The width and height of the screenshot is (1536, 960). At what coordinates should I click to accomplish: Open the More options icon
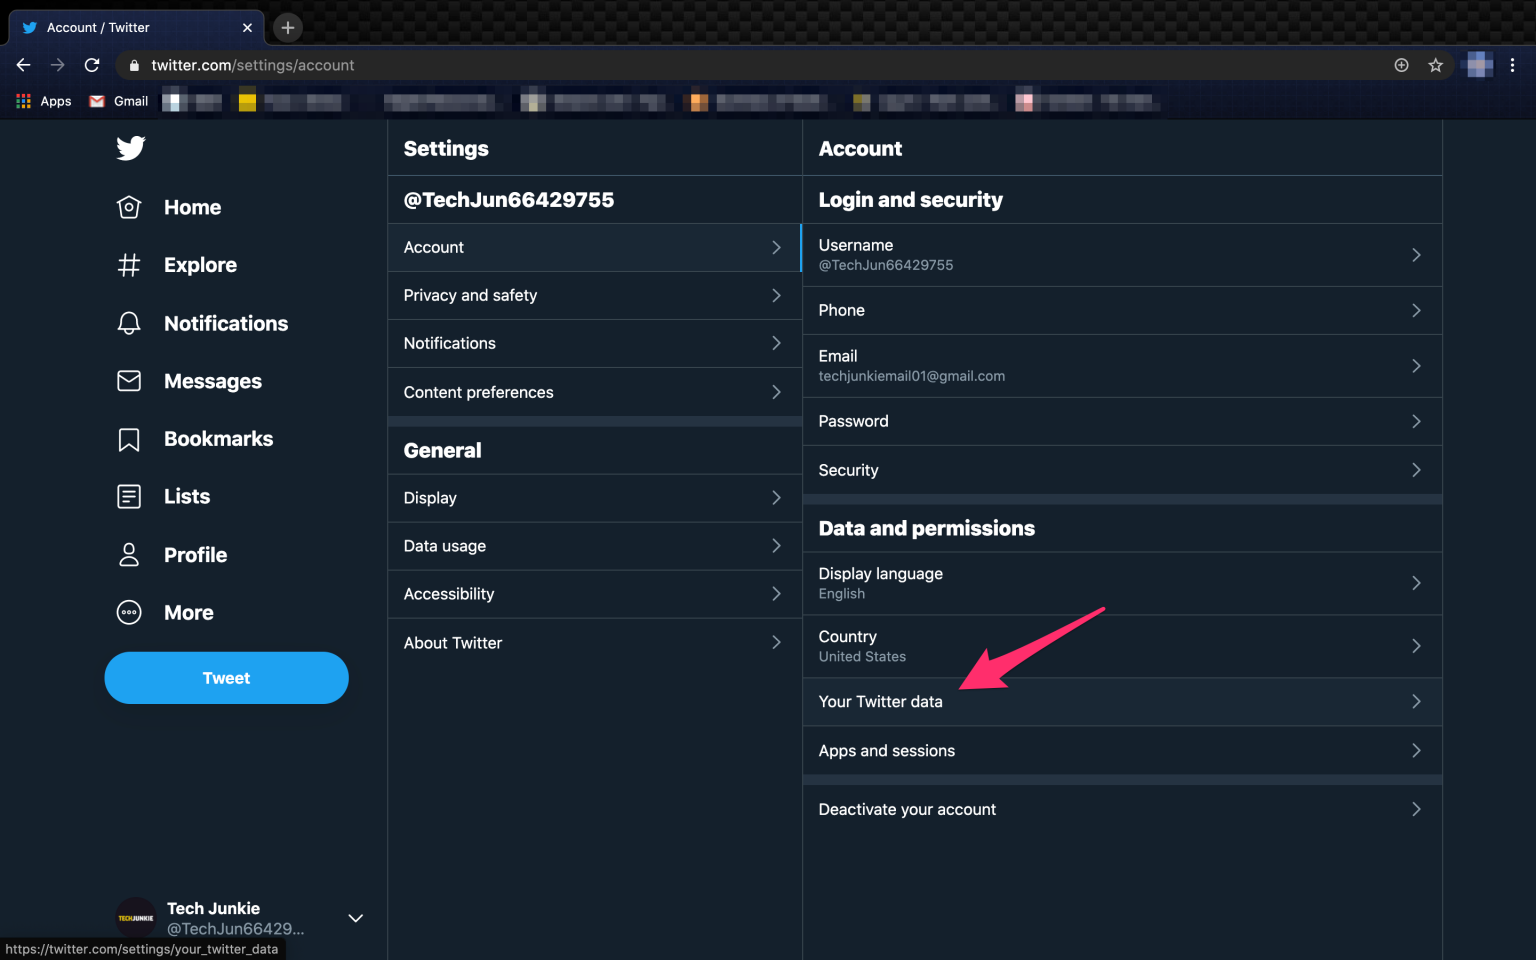(x=129, y=612)
